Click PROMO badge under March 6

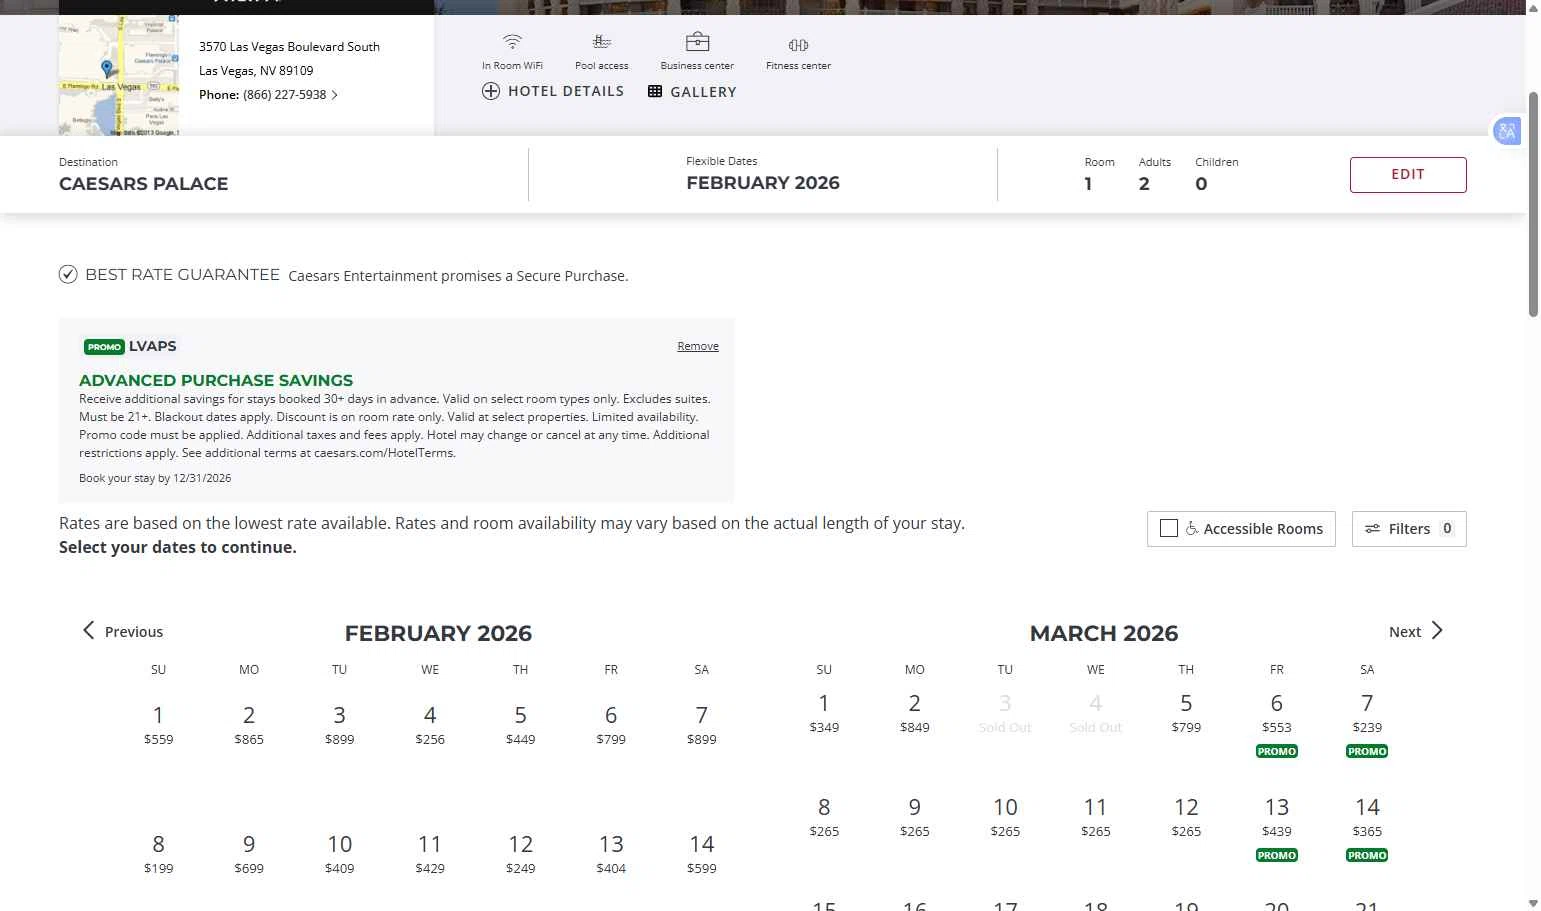[x=1277, y=751]
